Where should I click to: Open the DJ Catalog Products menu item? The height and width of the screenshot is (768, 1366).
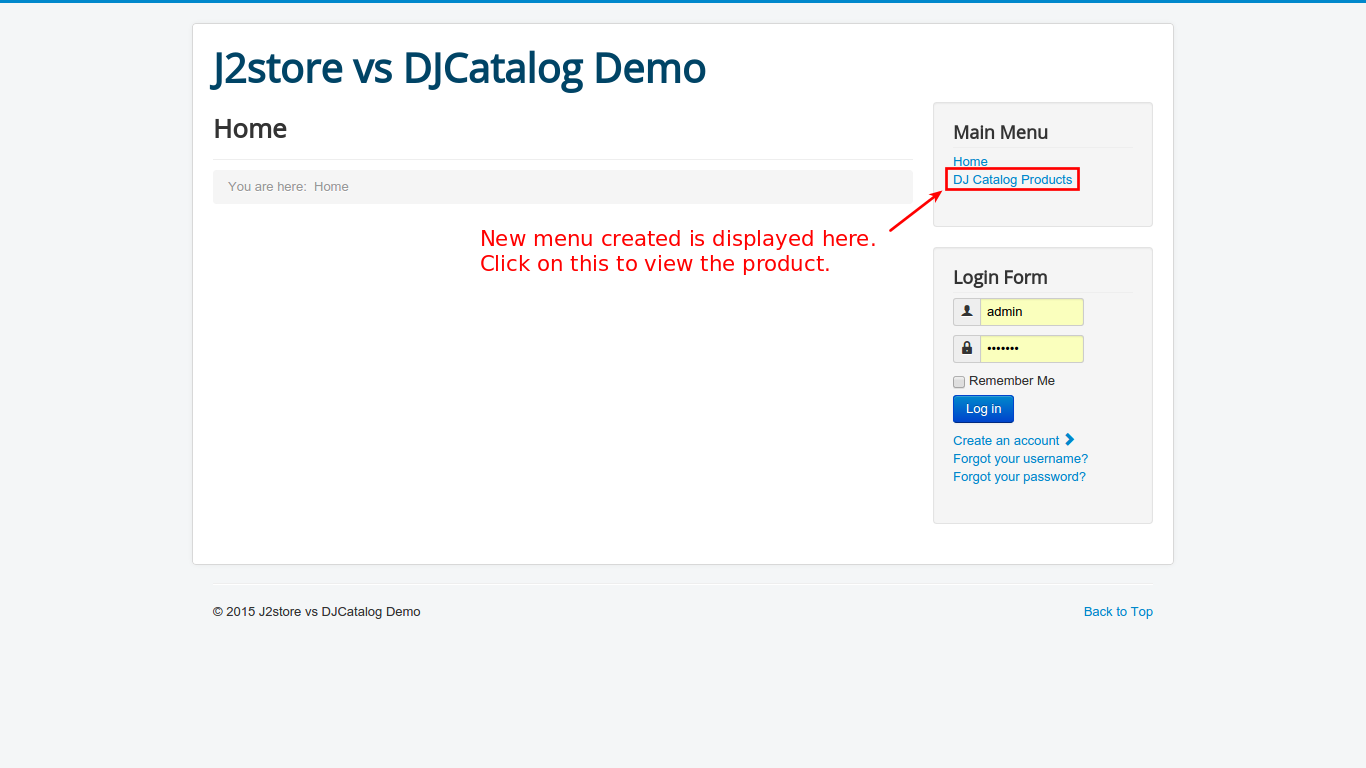(1012, 180)
